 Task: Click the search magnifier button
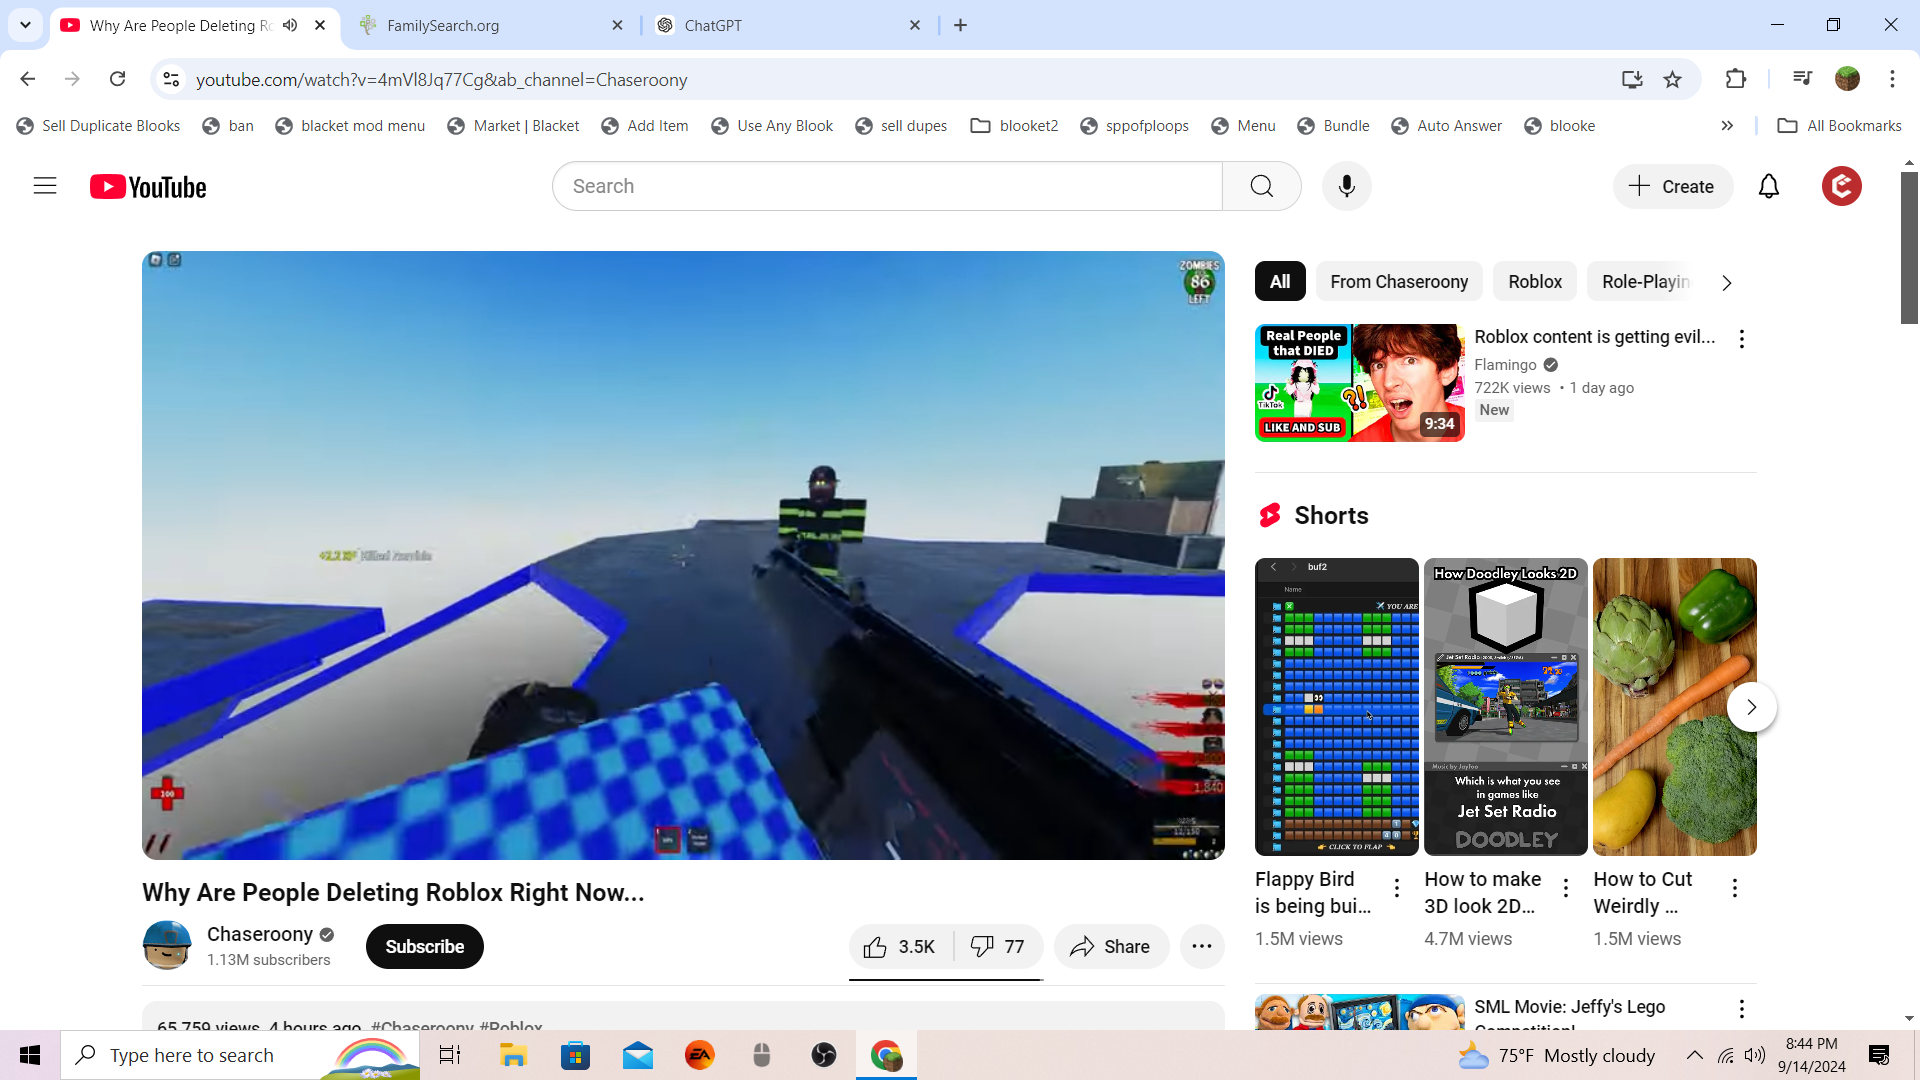(1261, 187)
